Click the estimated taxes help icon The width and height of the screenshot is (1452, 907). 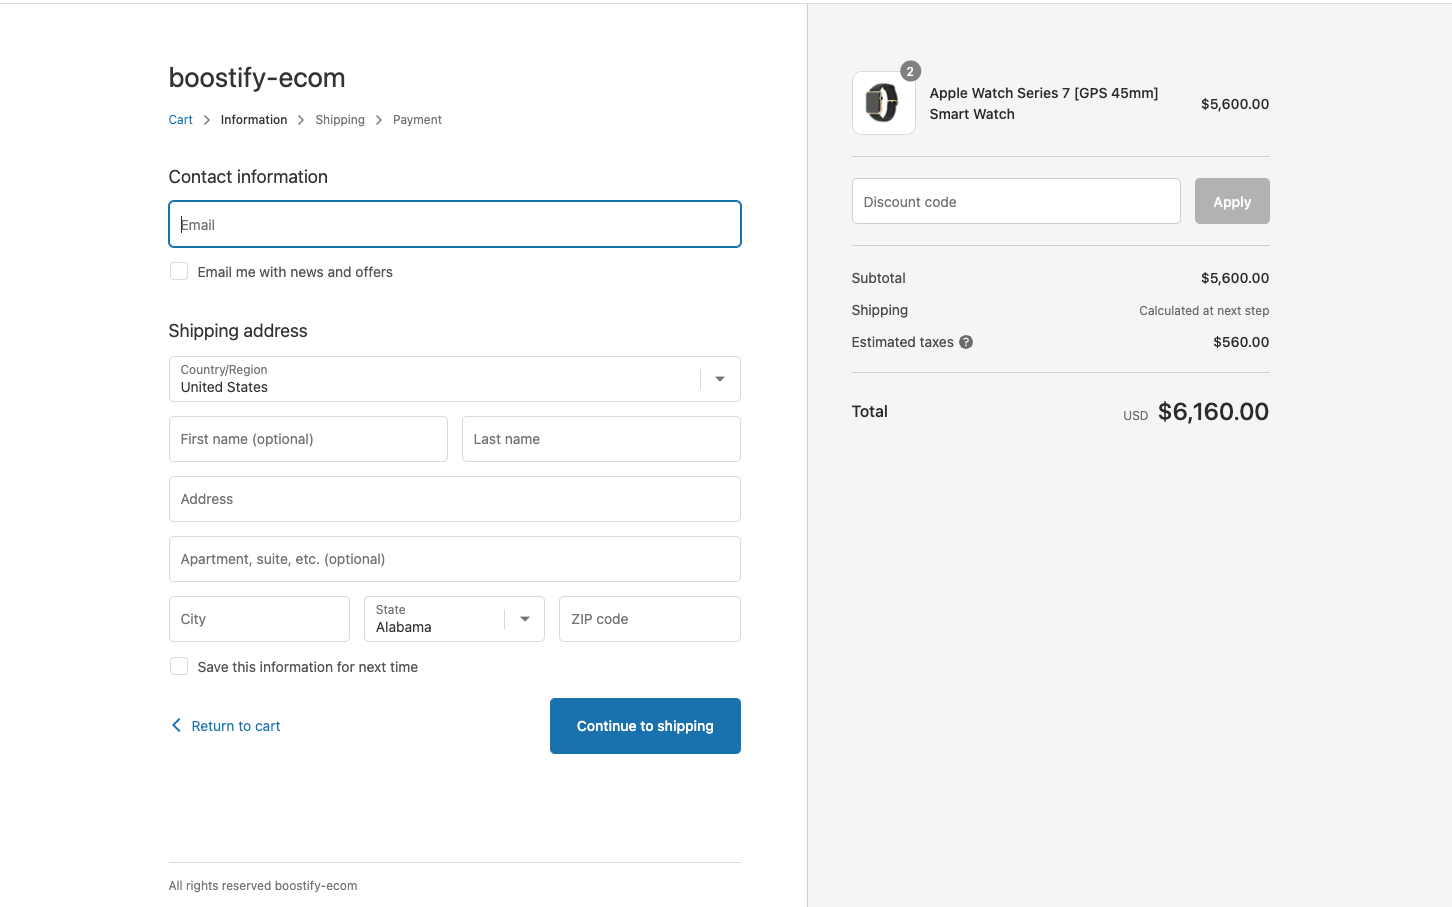click(x=966, y=342)
